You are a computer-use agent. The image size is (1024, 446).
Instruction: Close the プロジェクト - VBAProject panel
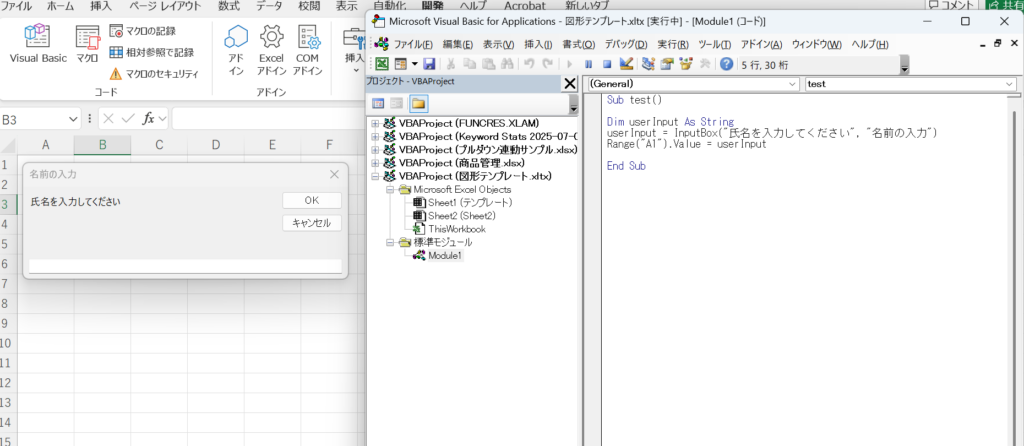(570, 83)
